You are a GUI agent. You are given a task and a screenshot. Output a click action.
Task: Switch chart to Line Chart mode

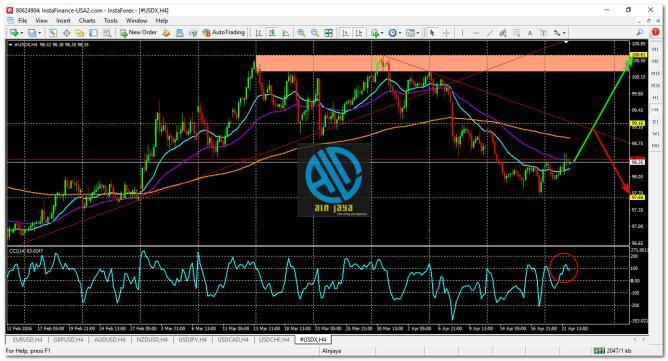285,33
